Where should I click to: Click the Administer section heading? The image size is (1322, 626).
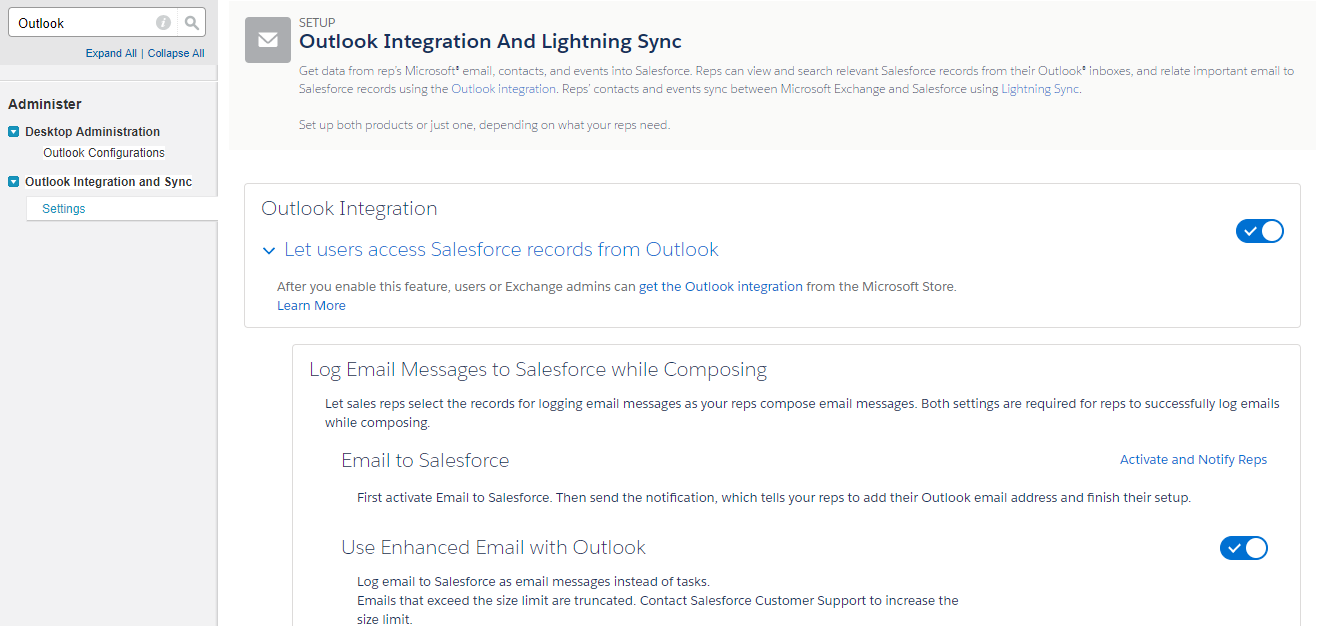point(45,104)
